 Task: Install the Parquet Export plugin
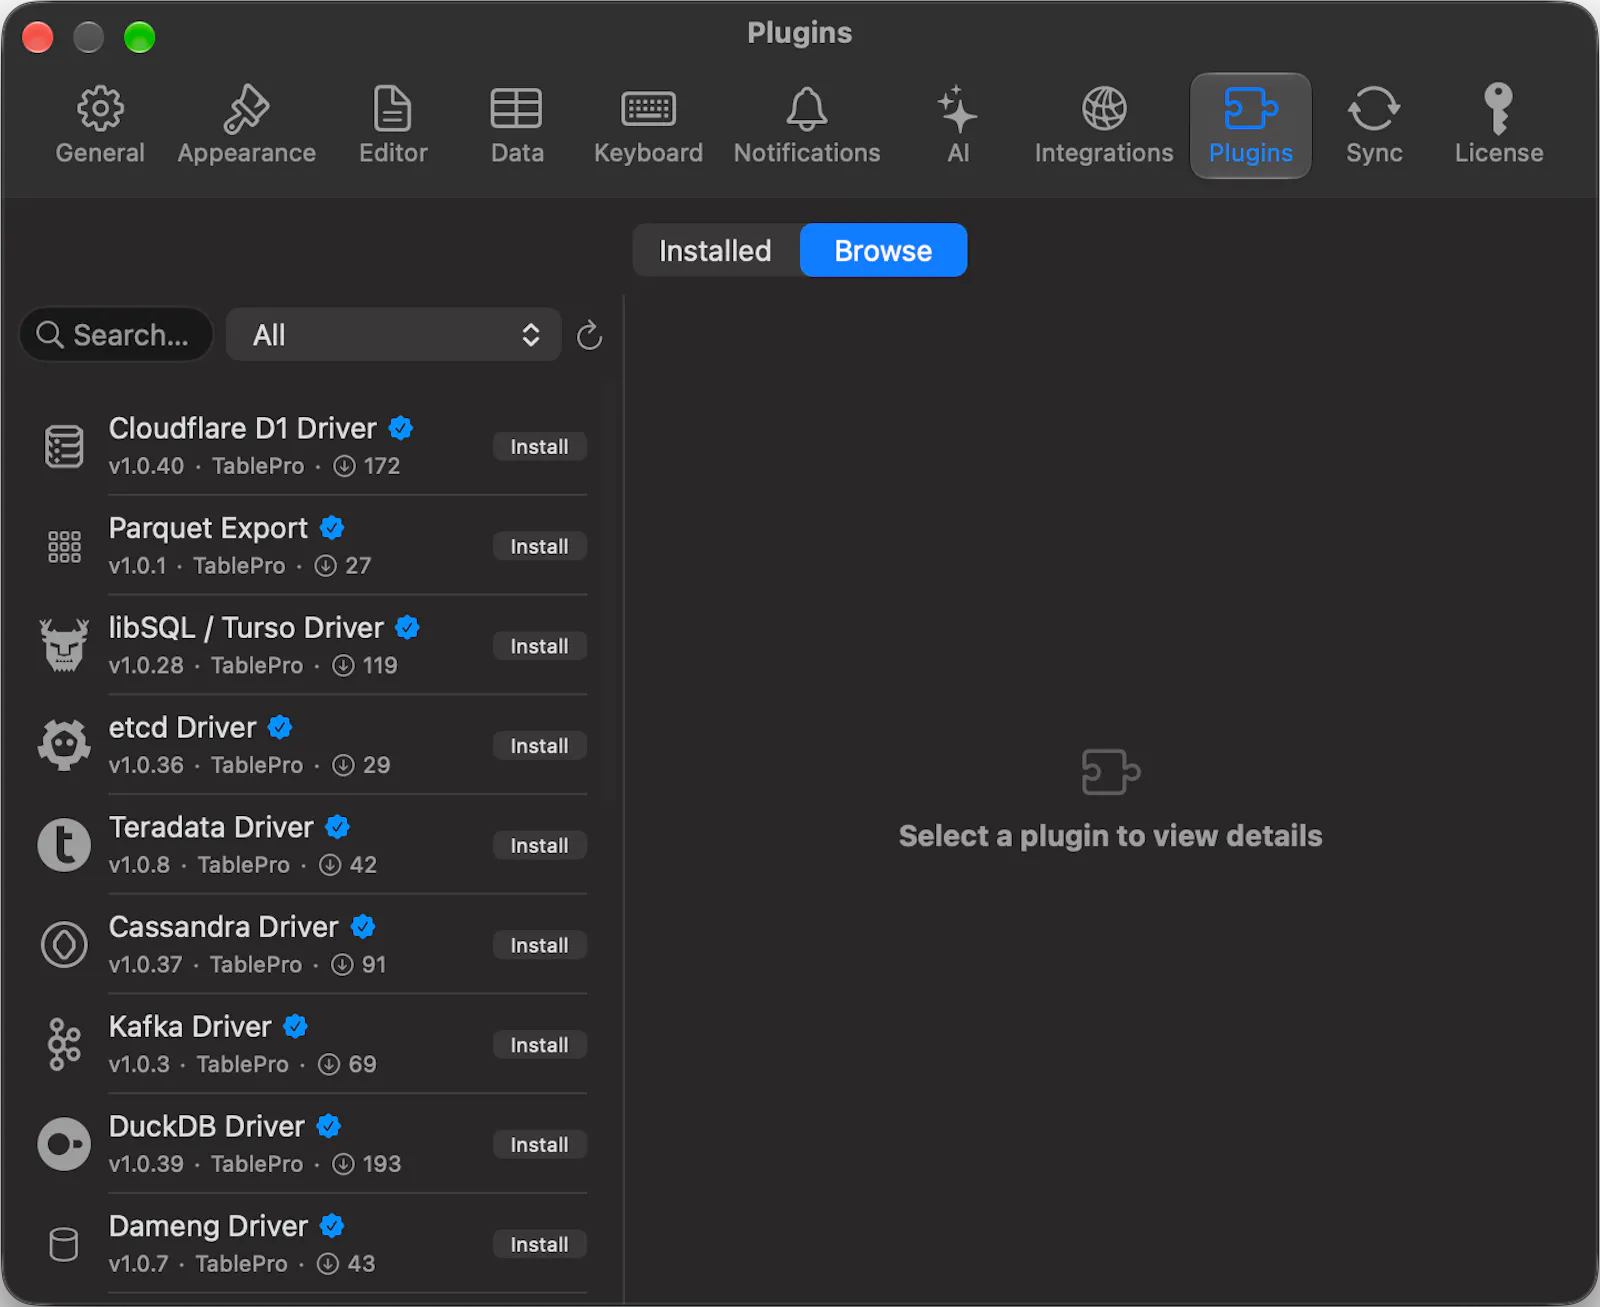click(x=539, y=546)
